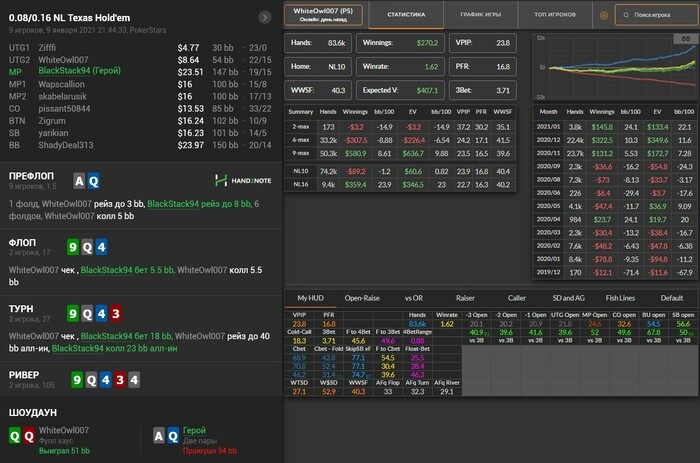Click the magnifier icon in player search
The image size is (700, 463).
tap(626, 15)
